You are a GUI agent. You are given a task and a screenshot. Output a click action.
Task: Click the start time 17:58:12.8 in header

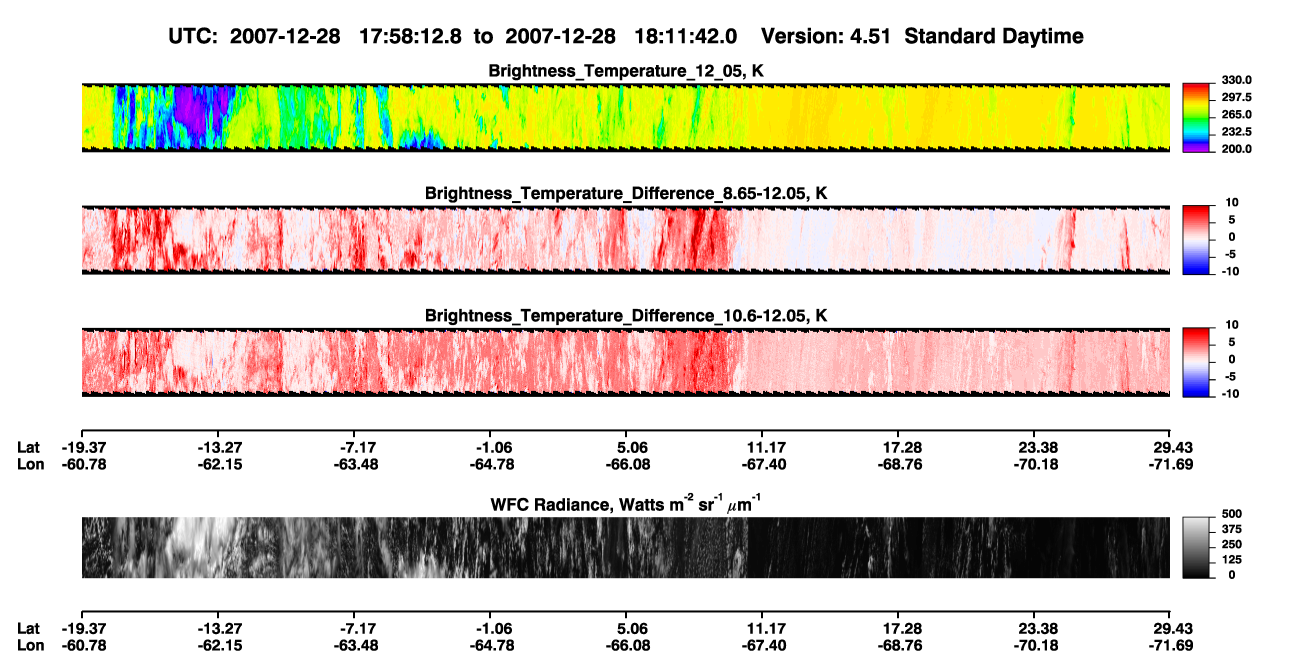(x=412, y=37)
